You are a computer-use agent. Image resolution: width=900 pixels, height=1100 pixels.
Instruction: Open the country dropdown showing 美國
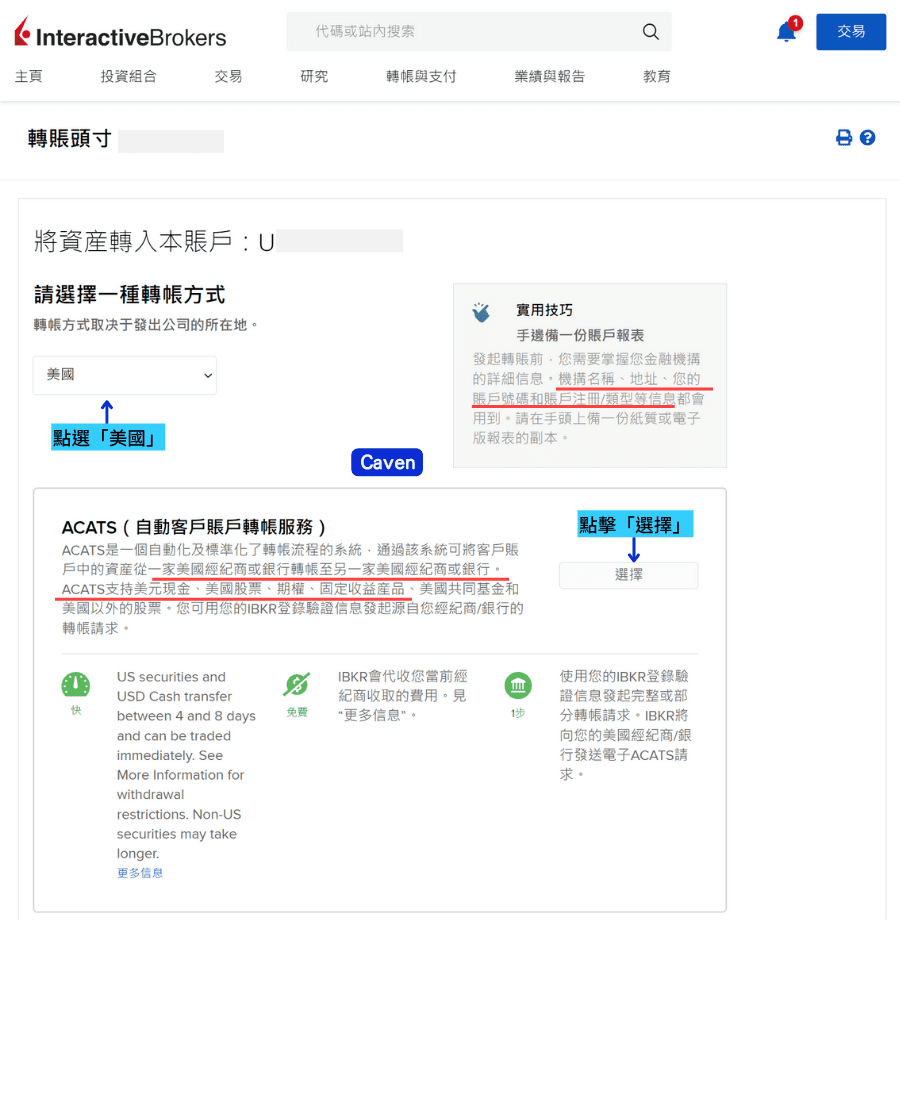(x=124, y=375)
